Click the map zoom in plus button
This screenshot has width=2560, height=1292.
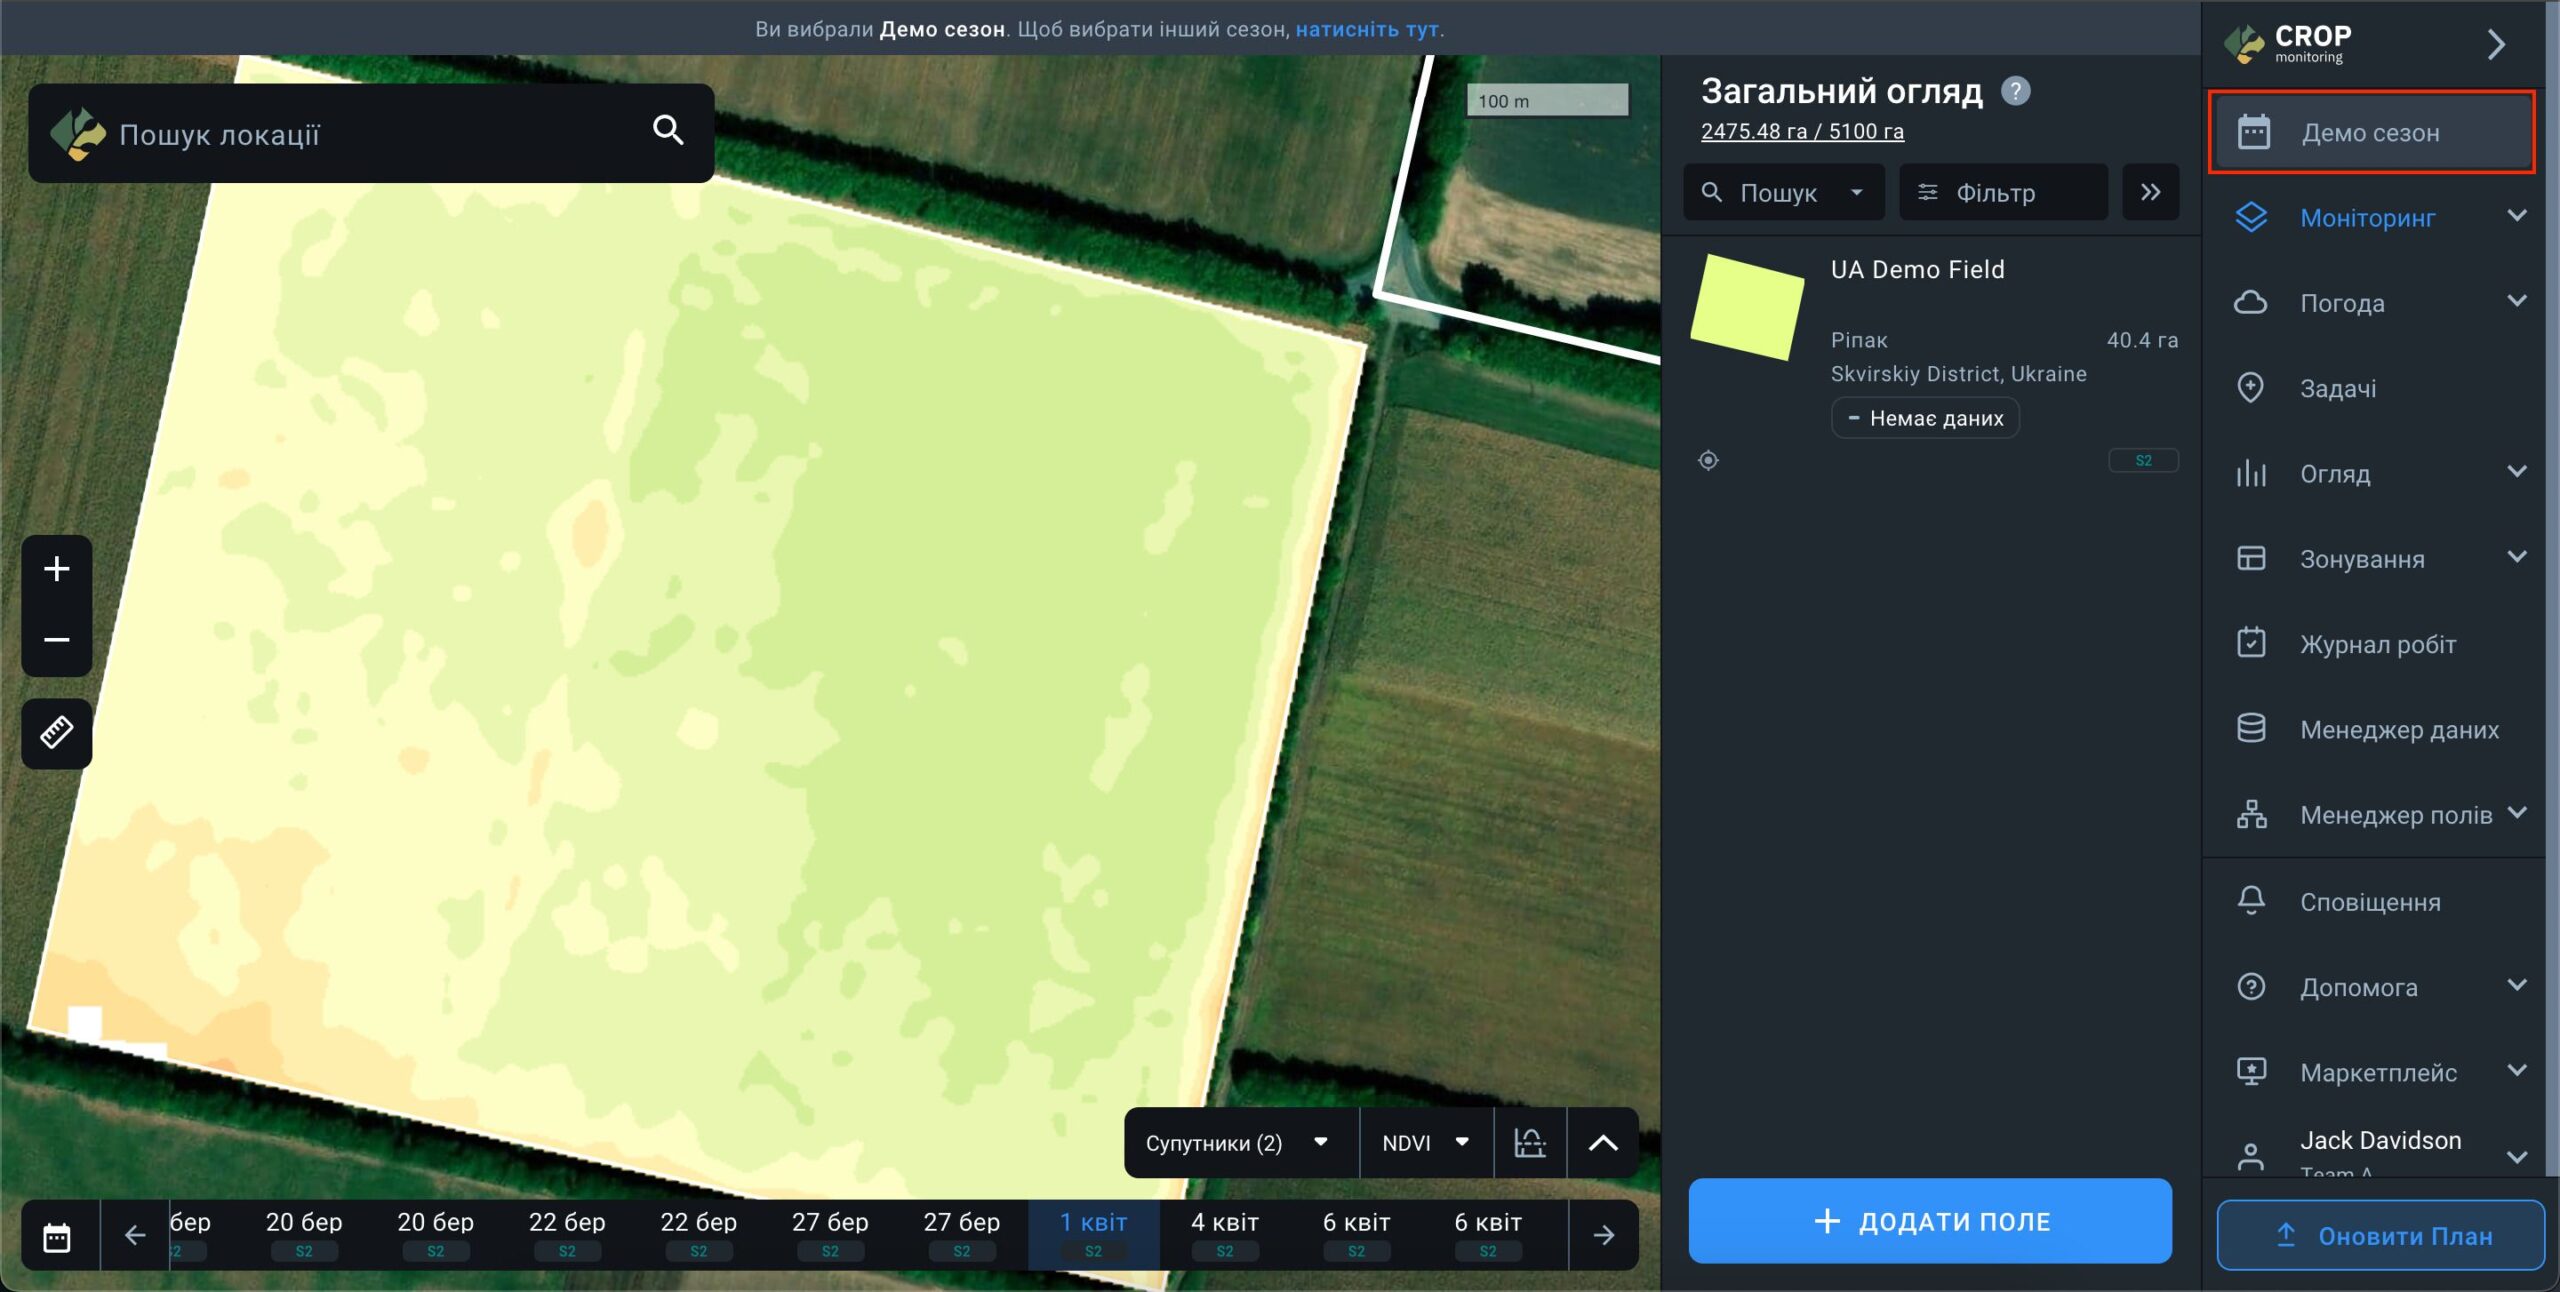57,569
